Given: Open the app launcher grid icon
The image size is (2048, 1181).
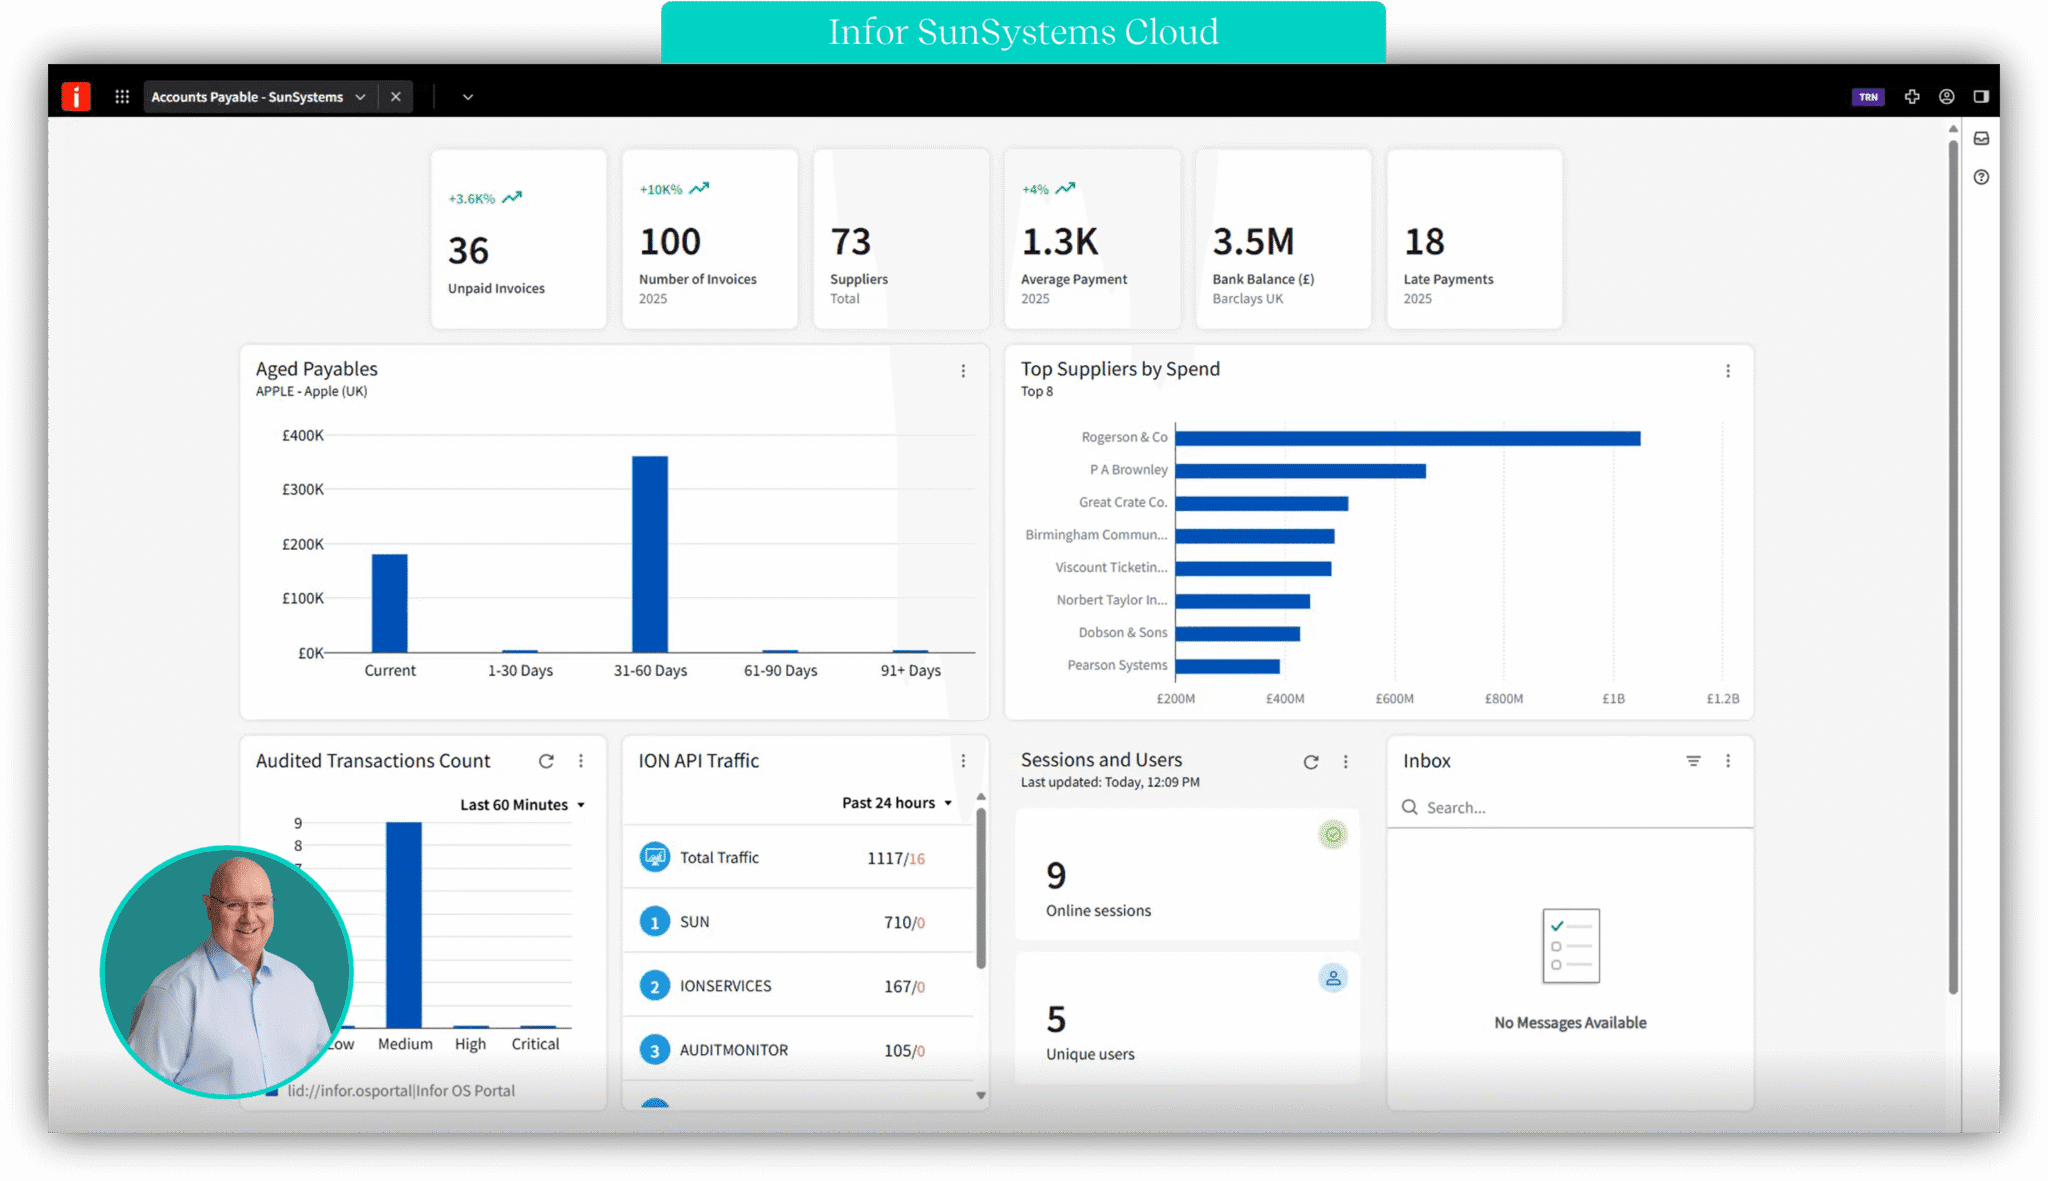Looking at the screenshot, I should pyautogui.click(x=122, y=97).
